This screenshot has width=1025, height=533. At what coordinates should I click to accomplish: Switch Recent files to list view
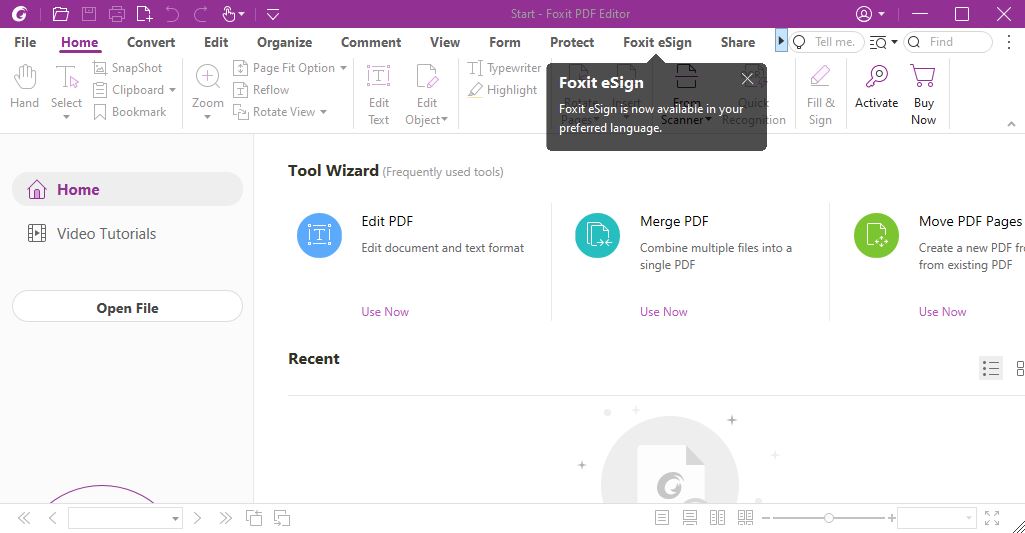click(991, 369)
